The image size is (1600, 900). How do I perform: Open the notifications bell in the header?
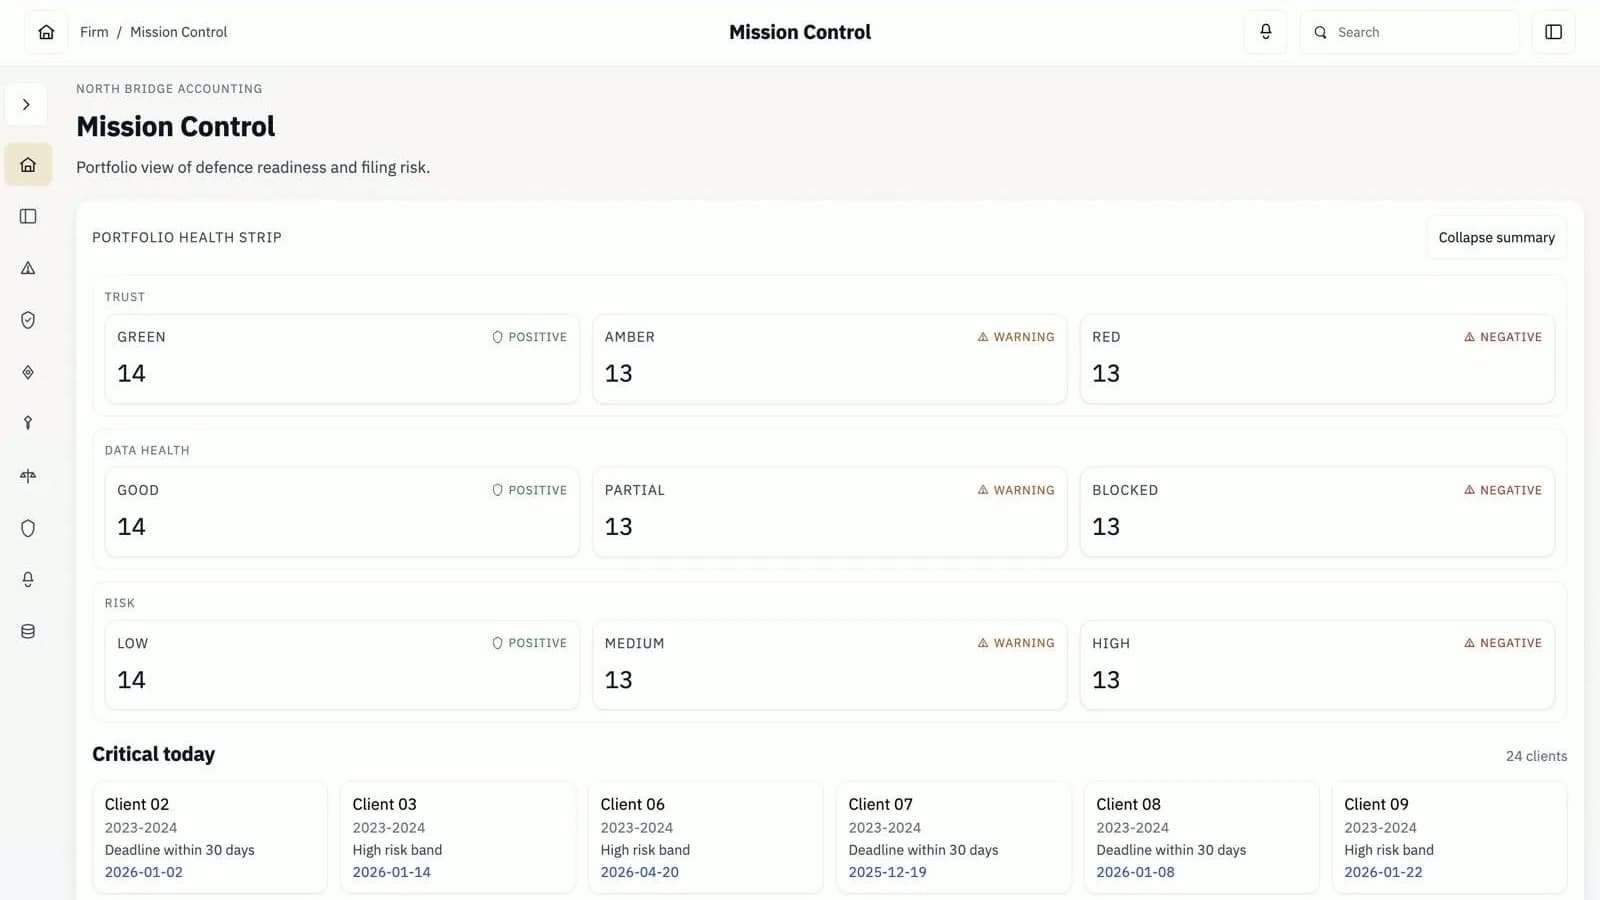pyautogui.click(x=1265, y=32)
